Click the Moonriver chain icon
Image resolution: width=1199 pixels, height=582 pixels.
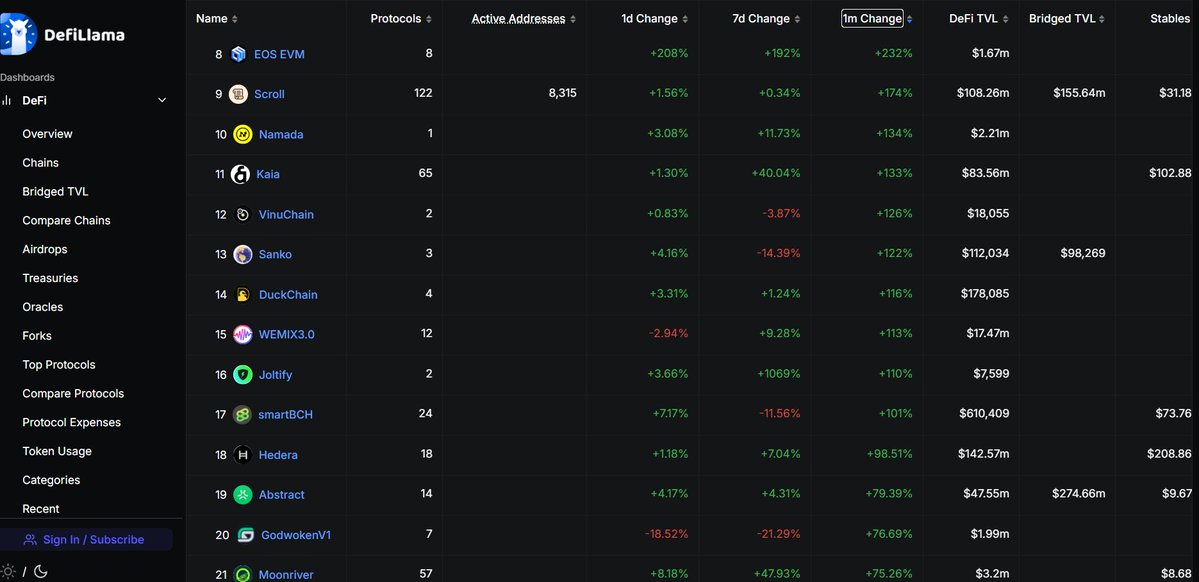coord(242,574)
